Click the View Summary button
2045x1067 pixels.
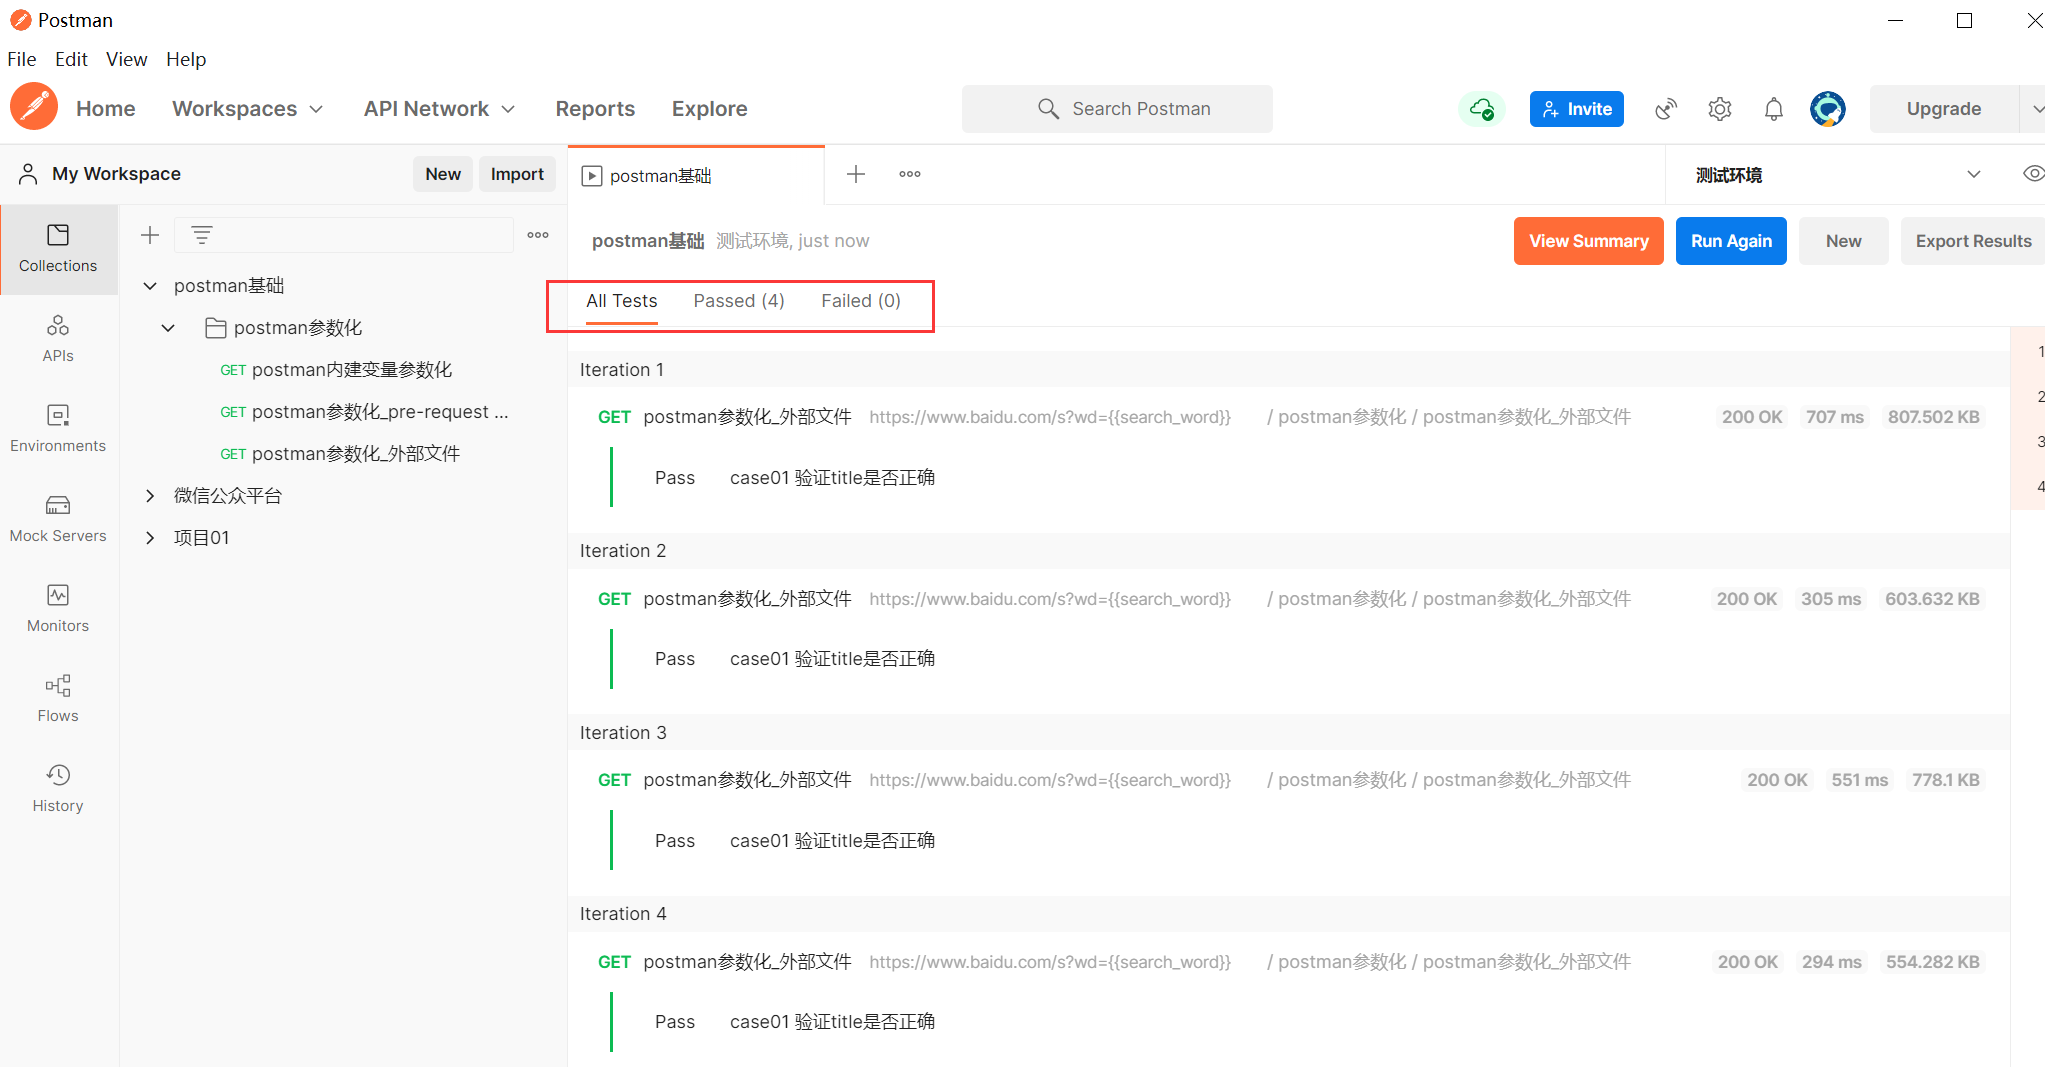click(x=1588, y=241)
